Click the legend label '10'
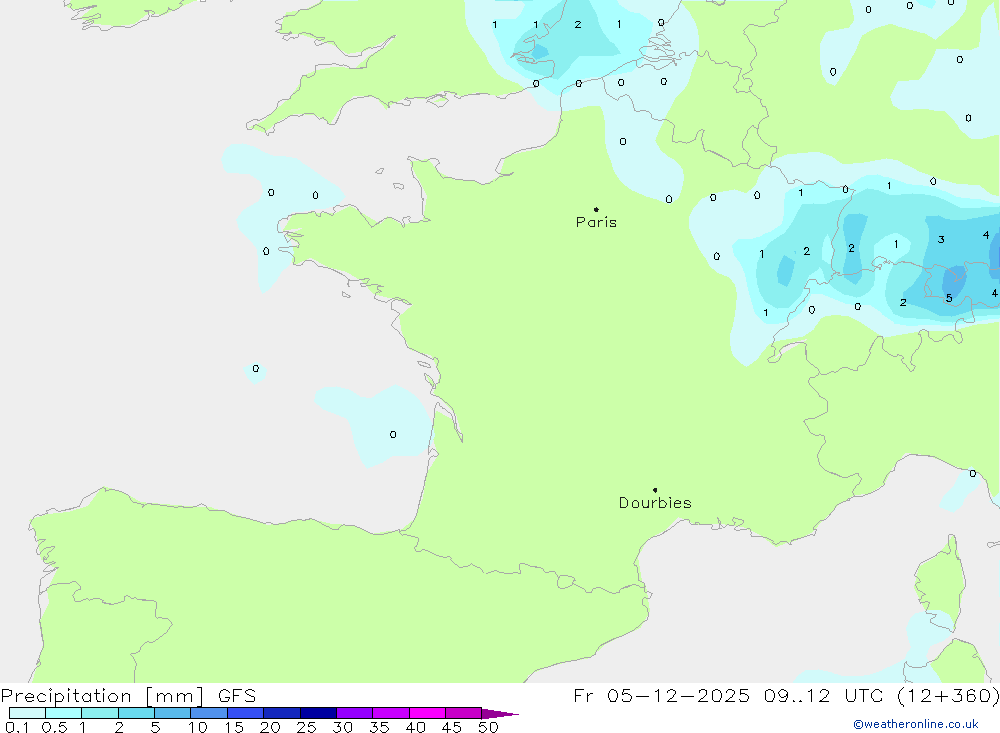This screenshot has width=1000, height=733. point(197,727)
